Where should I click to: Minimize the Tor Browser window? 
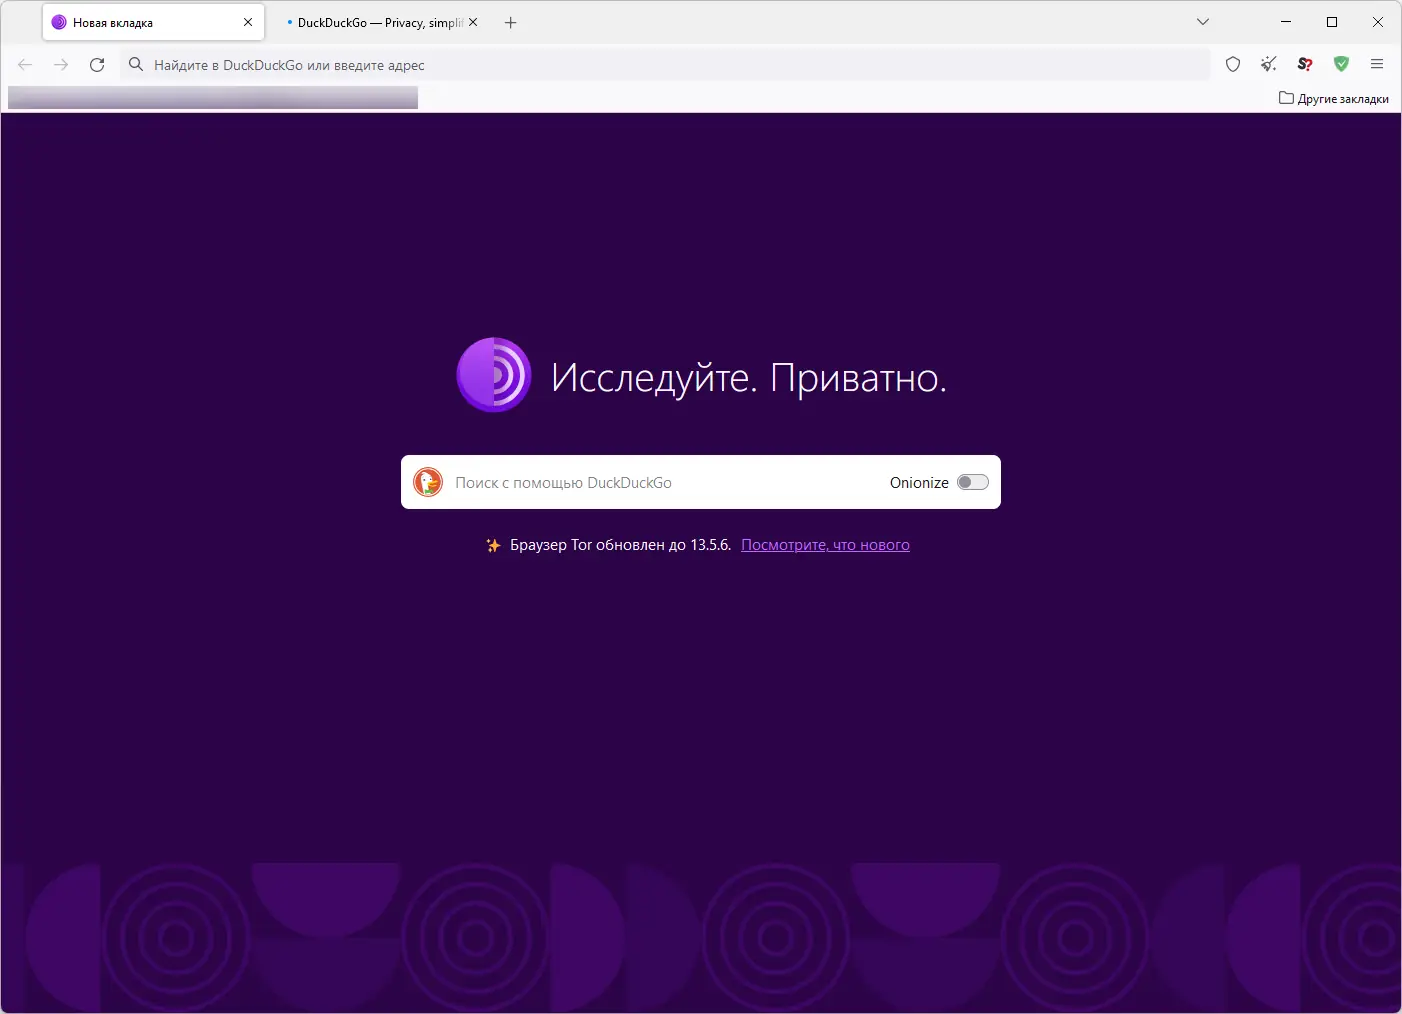coord(1286,22)
